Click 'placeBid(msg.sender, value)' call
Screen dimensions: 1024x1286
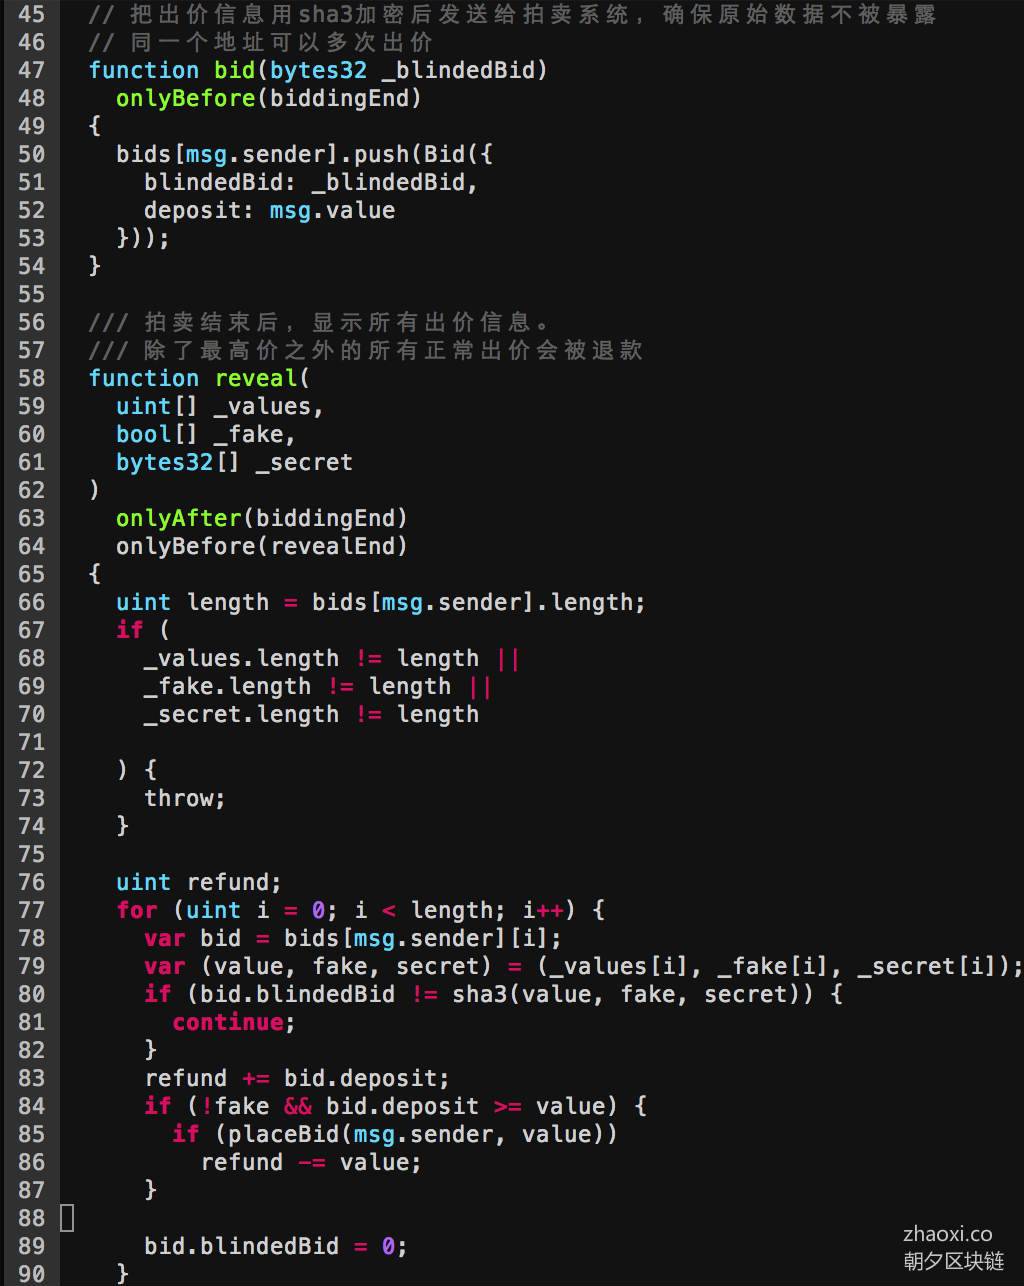[416, 1134]
